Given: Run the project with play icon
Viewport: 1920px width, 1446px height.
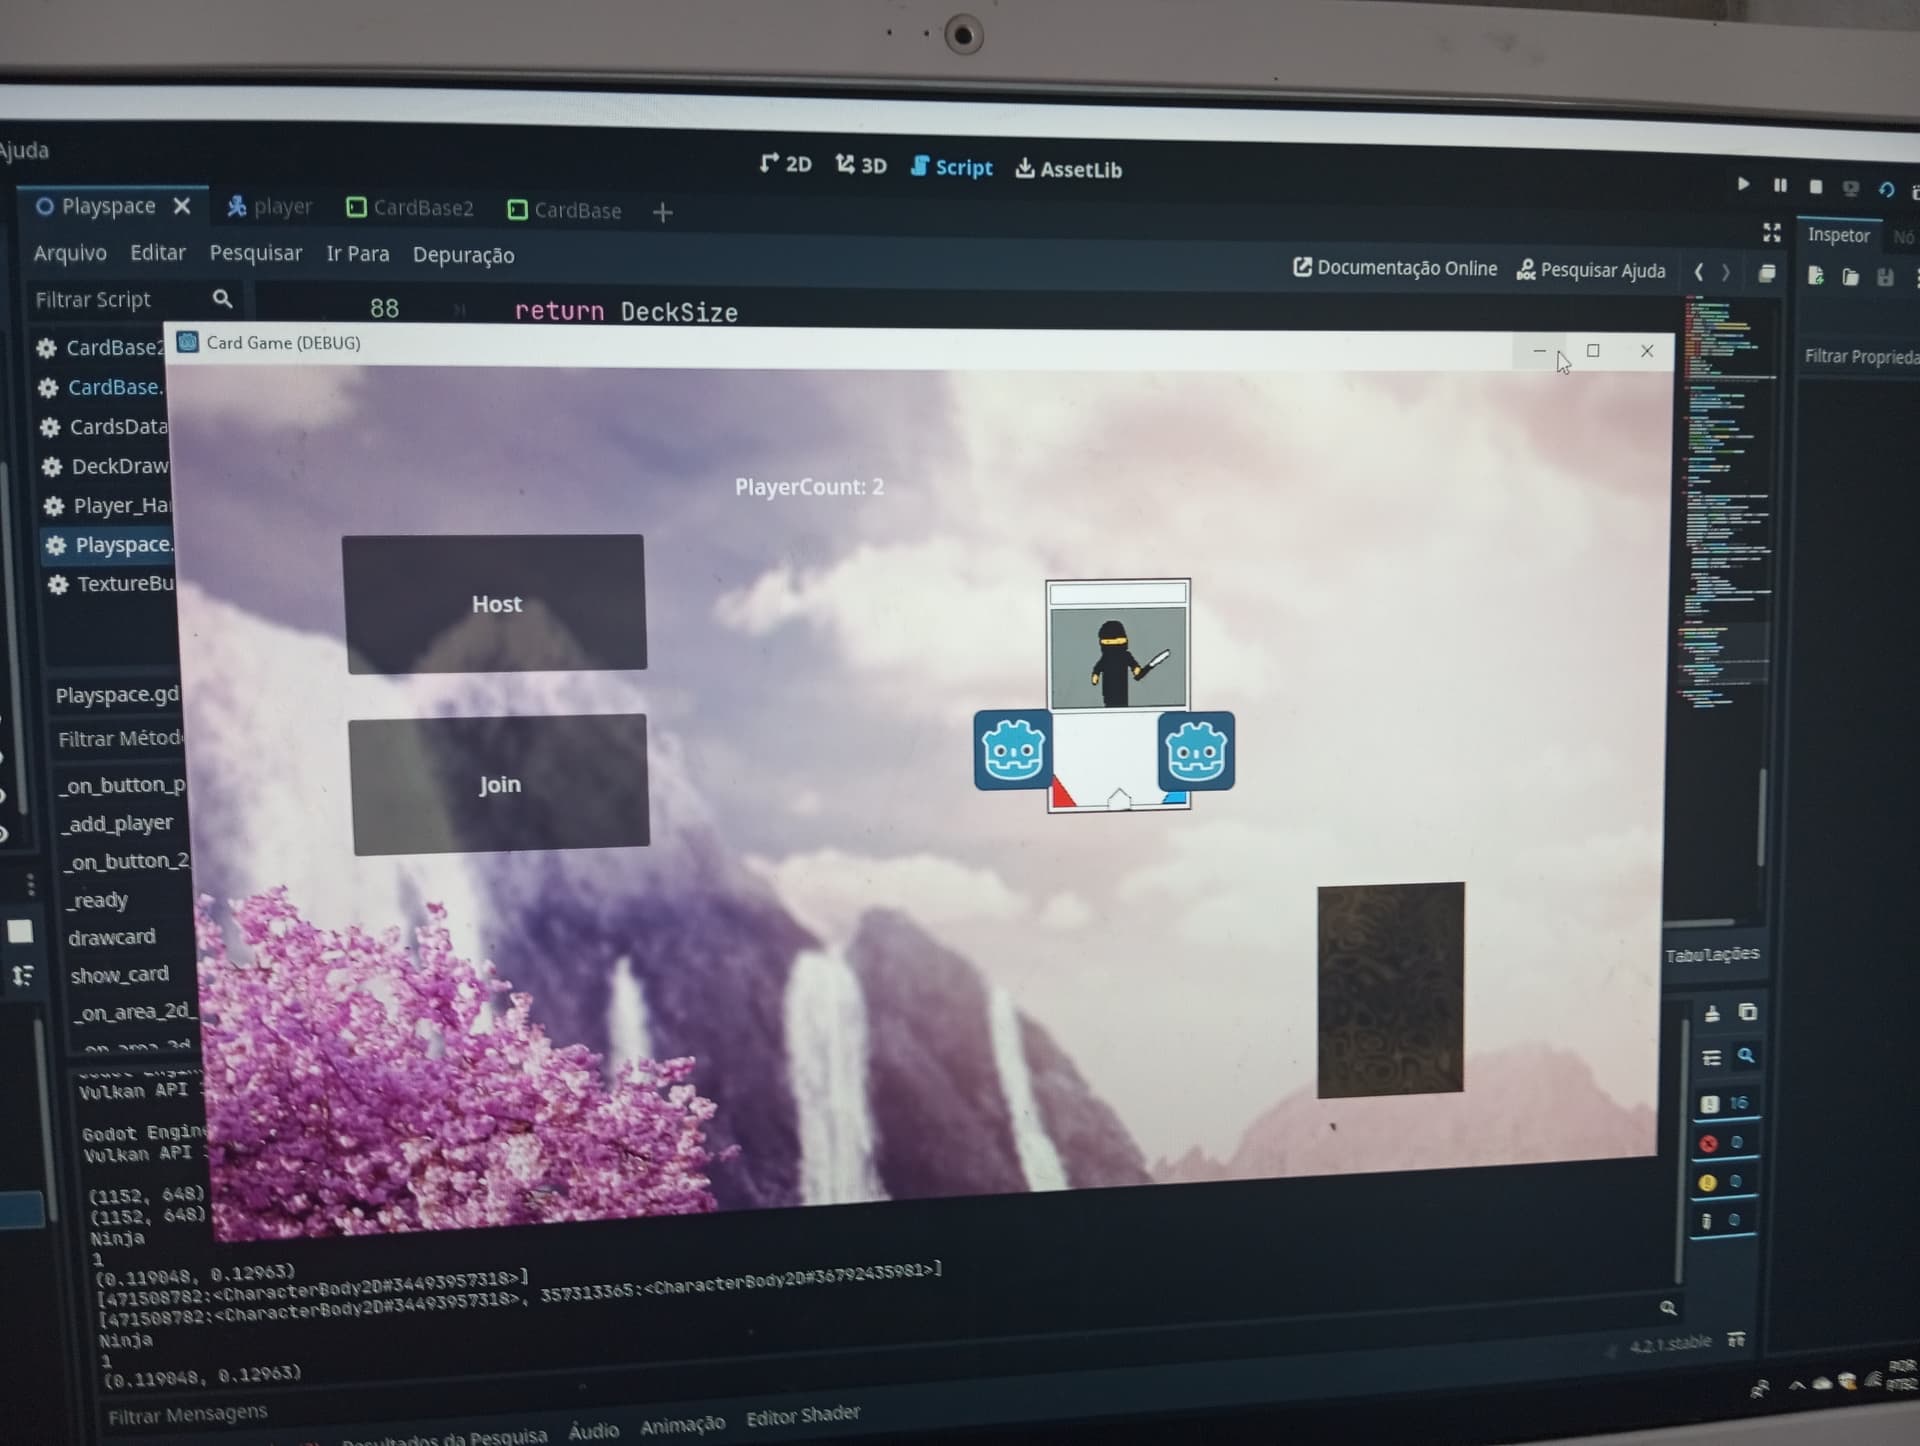Looking at the screenshot, I should point(1743,183).
